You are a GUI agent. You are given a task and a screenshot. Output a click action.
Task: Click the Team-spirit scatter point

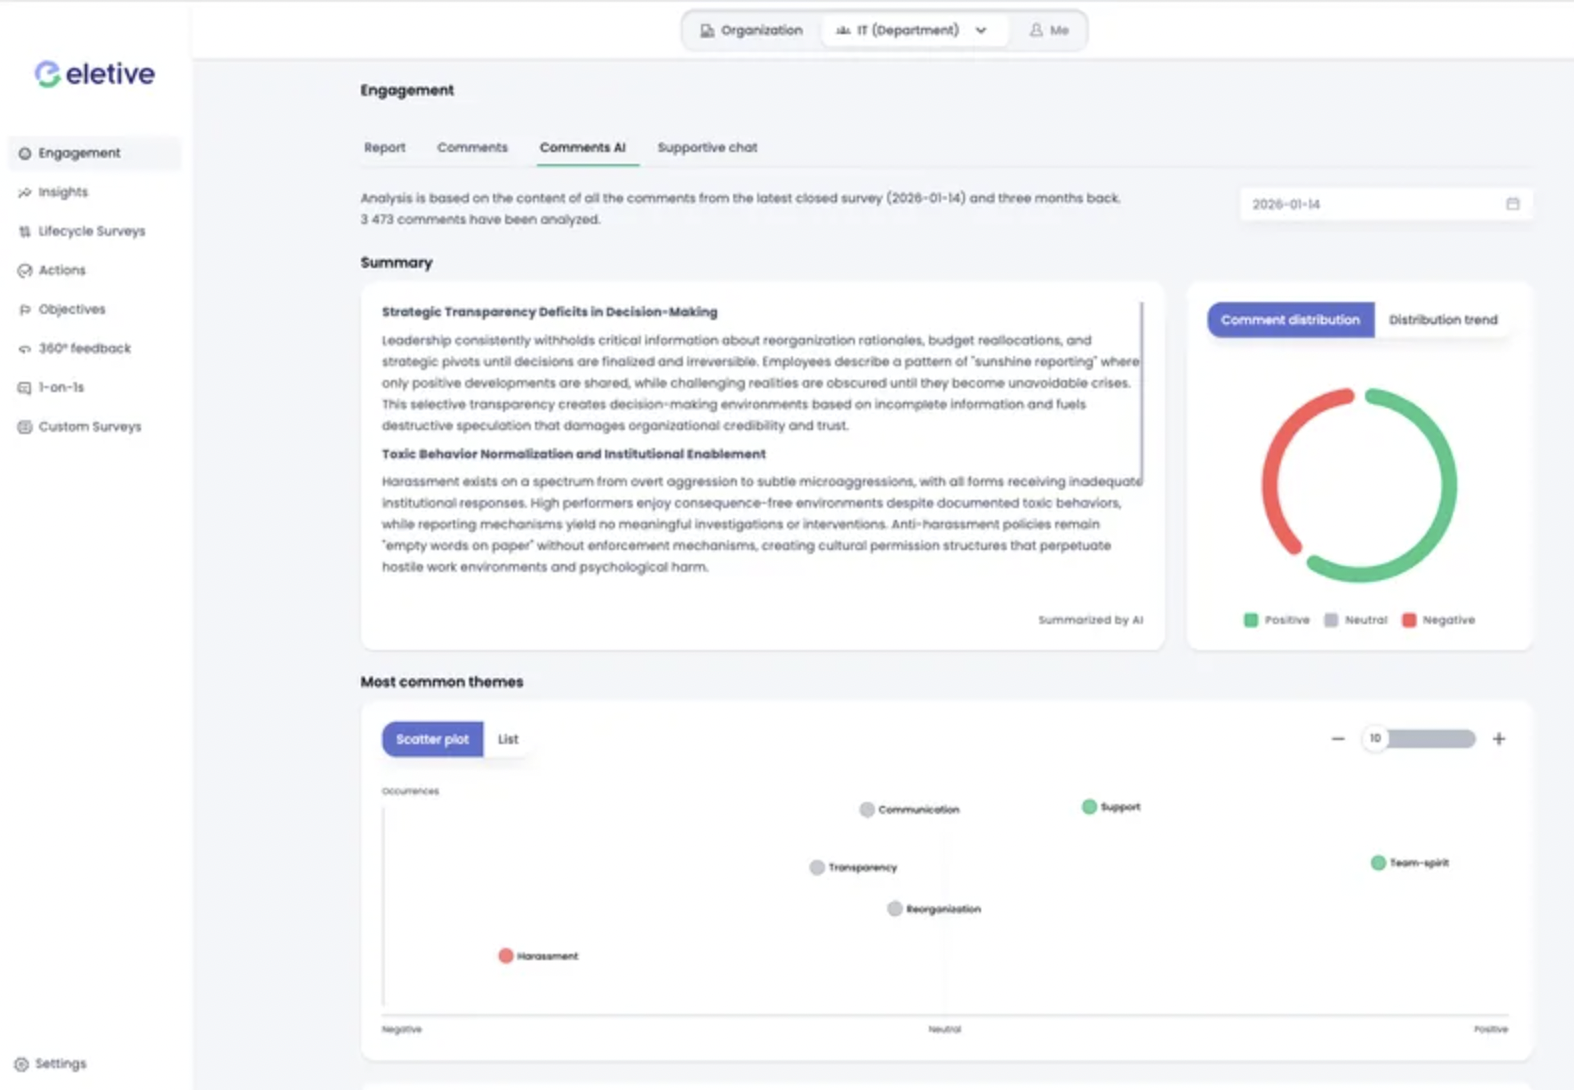point(1378,862)
